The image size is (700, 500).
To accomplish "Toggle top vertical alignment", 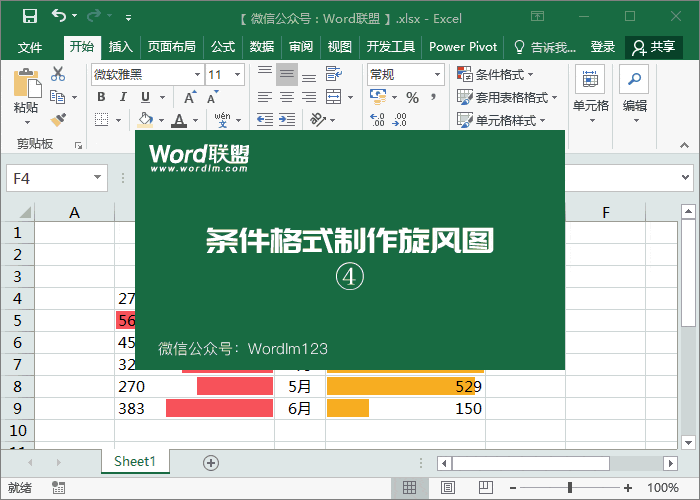I will point(265,74).
